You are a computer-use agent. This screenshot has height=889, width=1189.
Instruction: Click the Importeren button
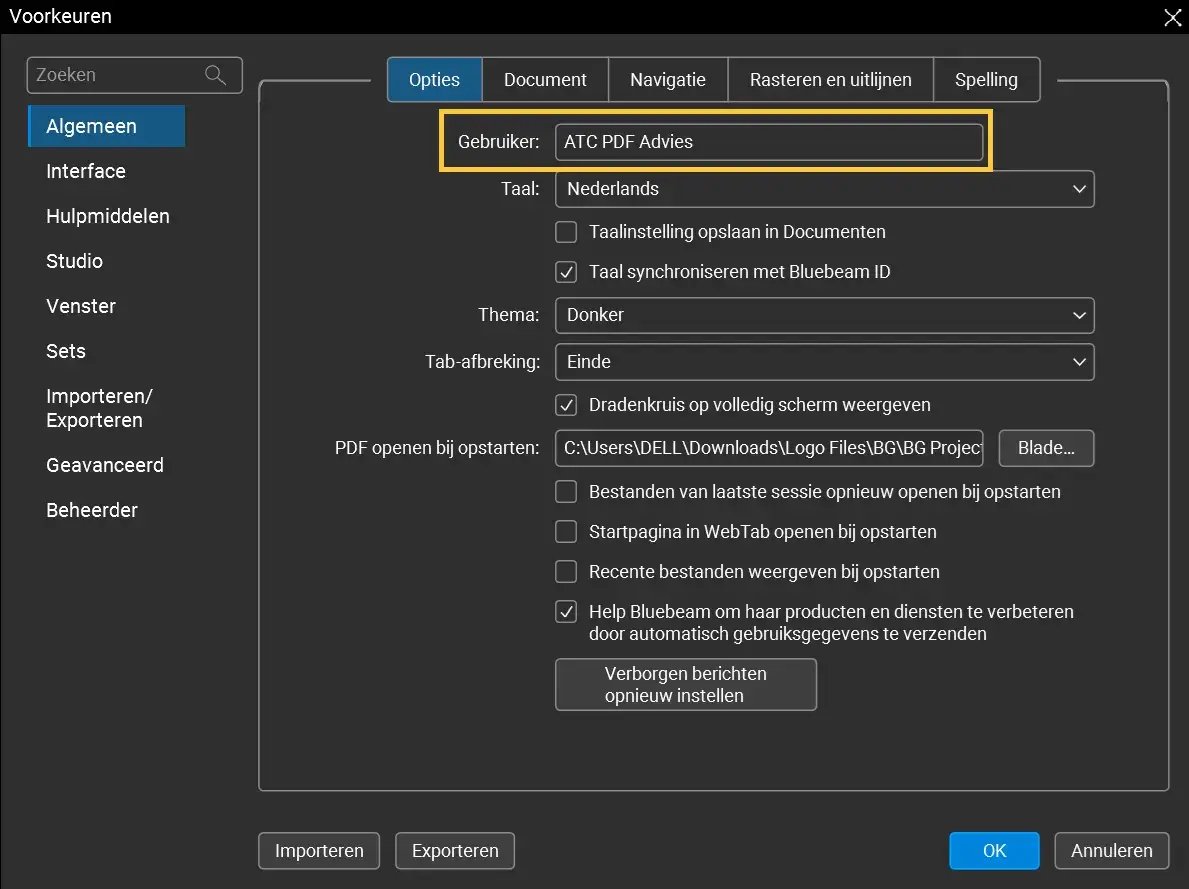pyautogui.click(x=319, y=851)
